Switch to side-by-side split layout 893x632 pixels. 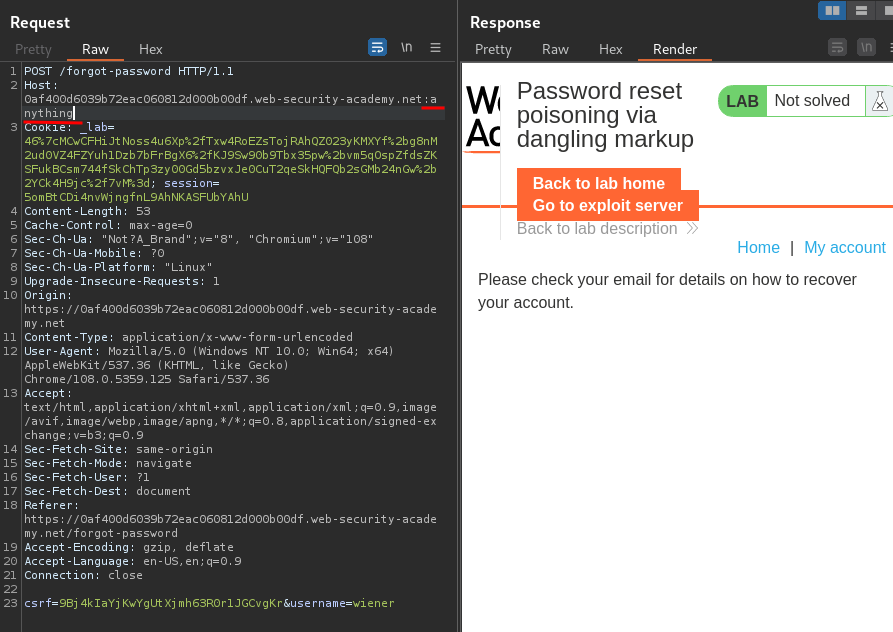click(x=832, y=10)
